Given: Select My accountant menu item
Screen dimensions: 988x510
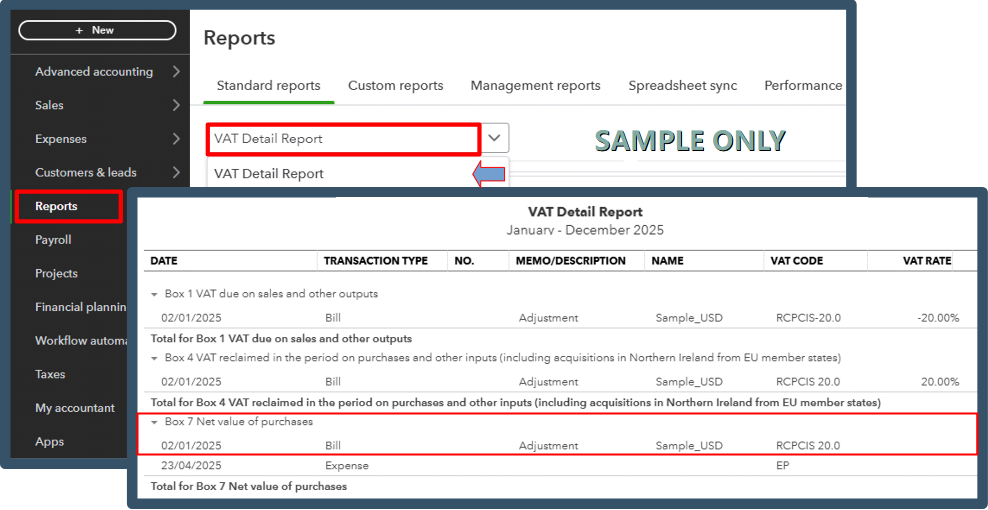Looking at the screenshot, I should pyautogui.click(x=75, y=408).
